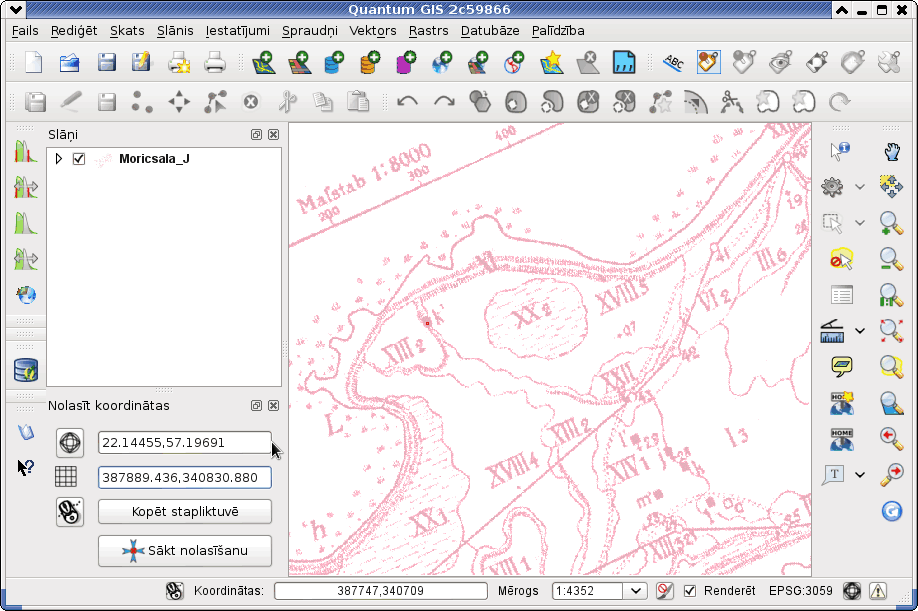Image resolution: width=918 pixels, height=611 pixels.
Task: Undock the Nolasīt koordinātas panel
Action: click(x=256, y=406)
